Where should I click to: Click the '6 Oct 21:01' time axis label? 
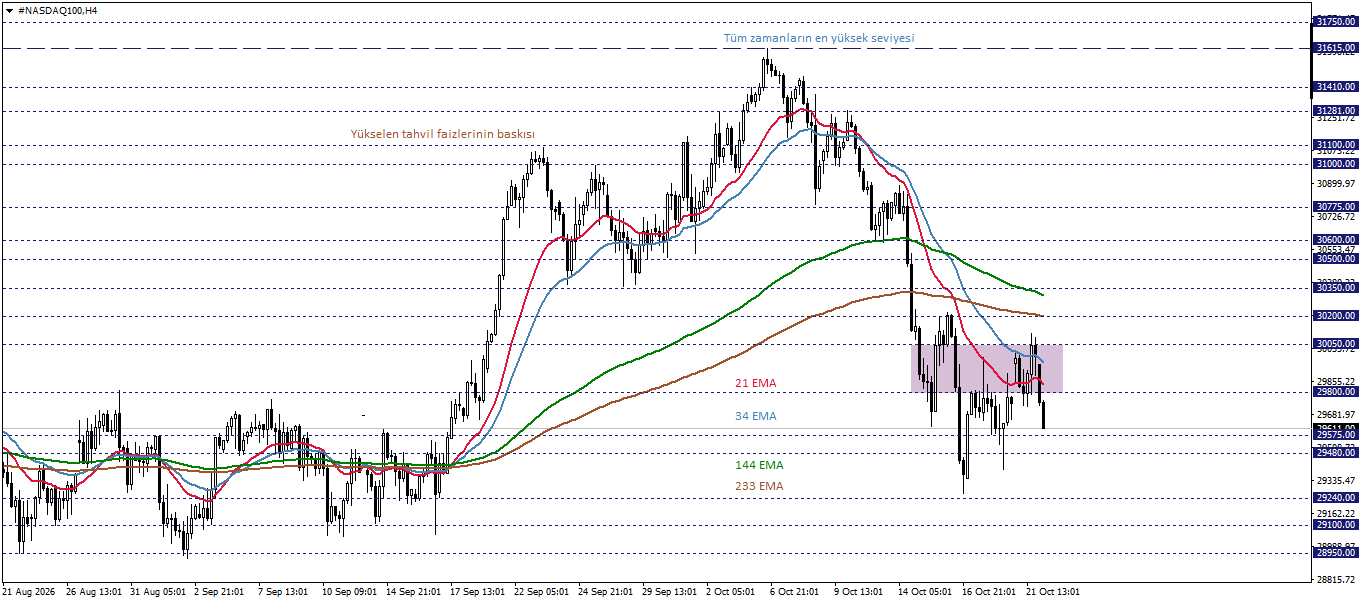point(796,592)
